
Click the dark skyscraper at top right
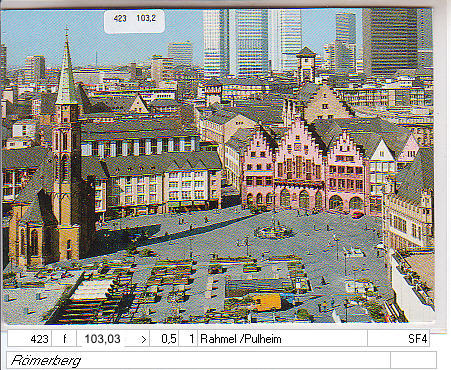point(390,42)
